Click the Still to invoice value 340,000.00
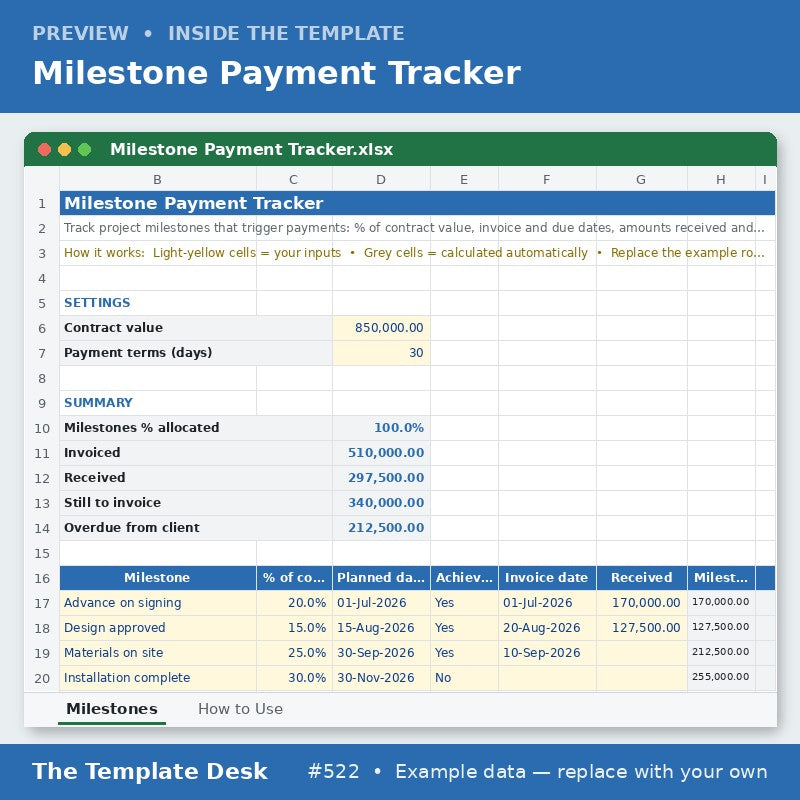 tap(381, 503)
